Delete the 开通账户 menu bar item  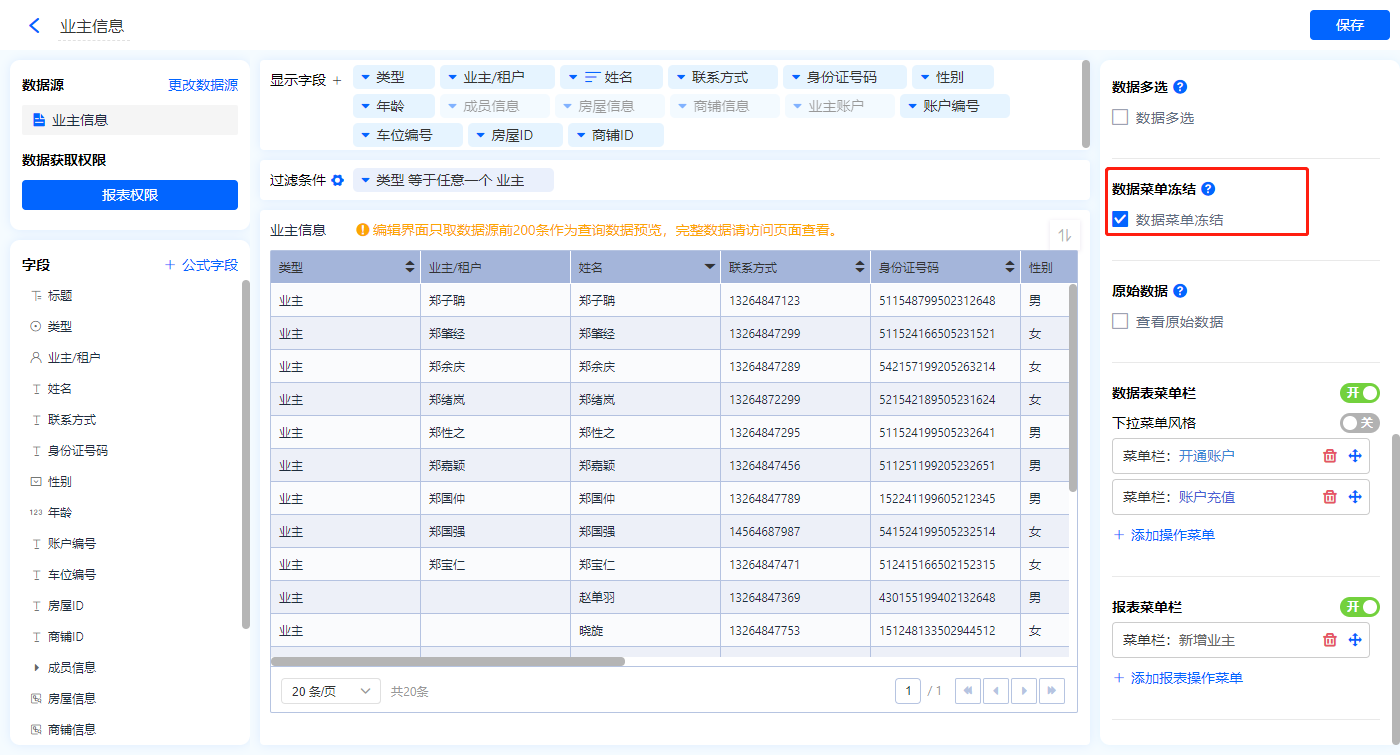click(x=1329, y=456)
